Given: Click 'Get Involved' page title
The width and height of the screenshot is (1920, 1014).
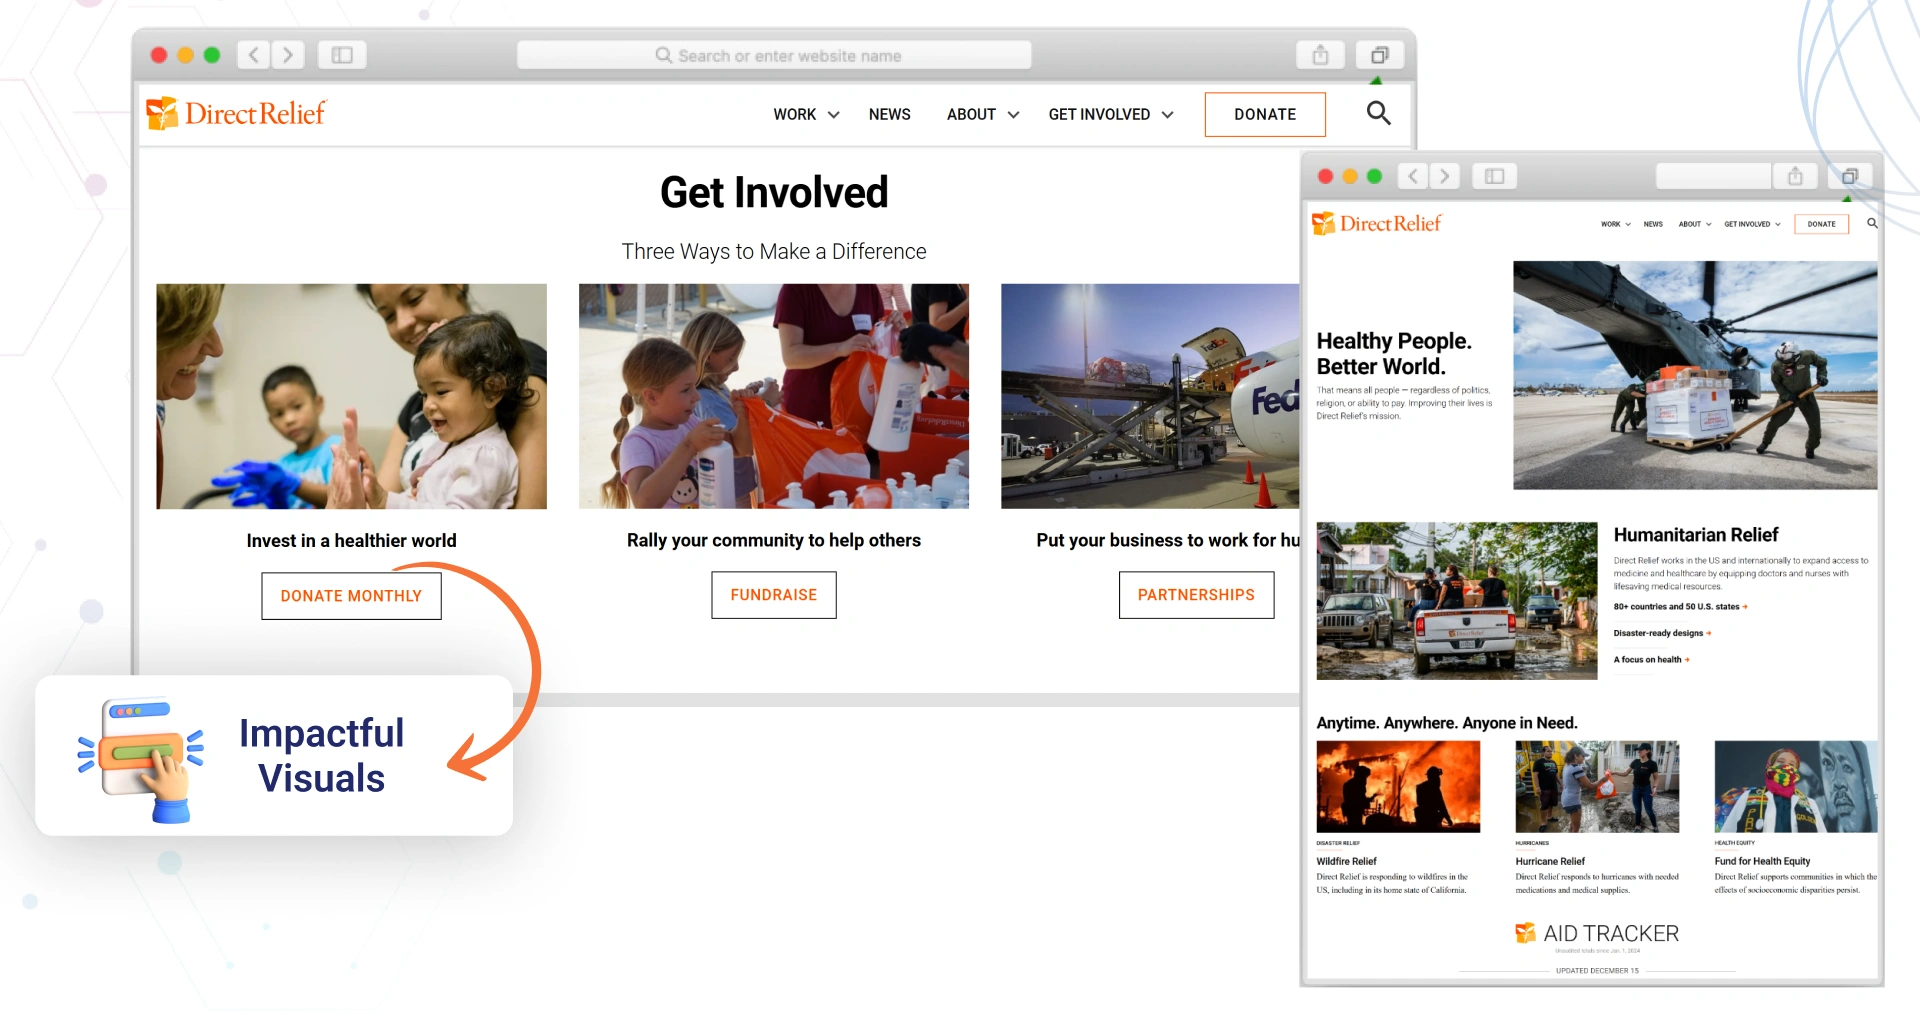Looking at the screenshot, I should 774,192.
